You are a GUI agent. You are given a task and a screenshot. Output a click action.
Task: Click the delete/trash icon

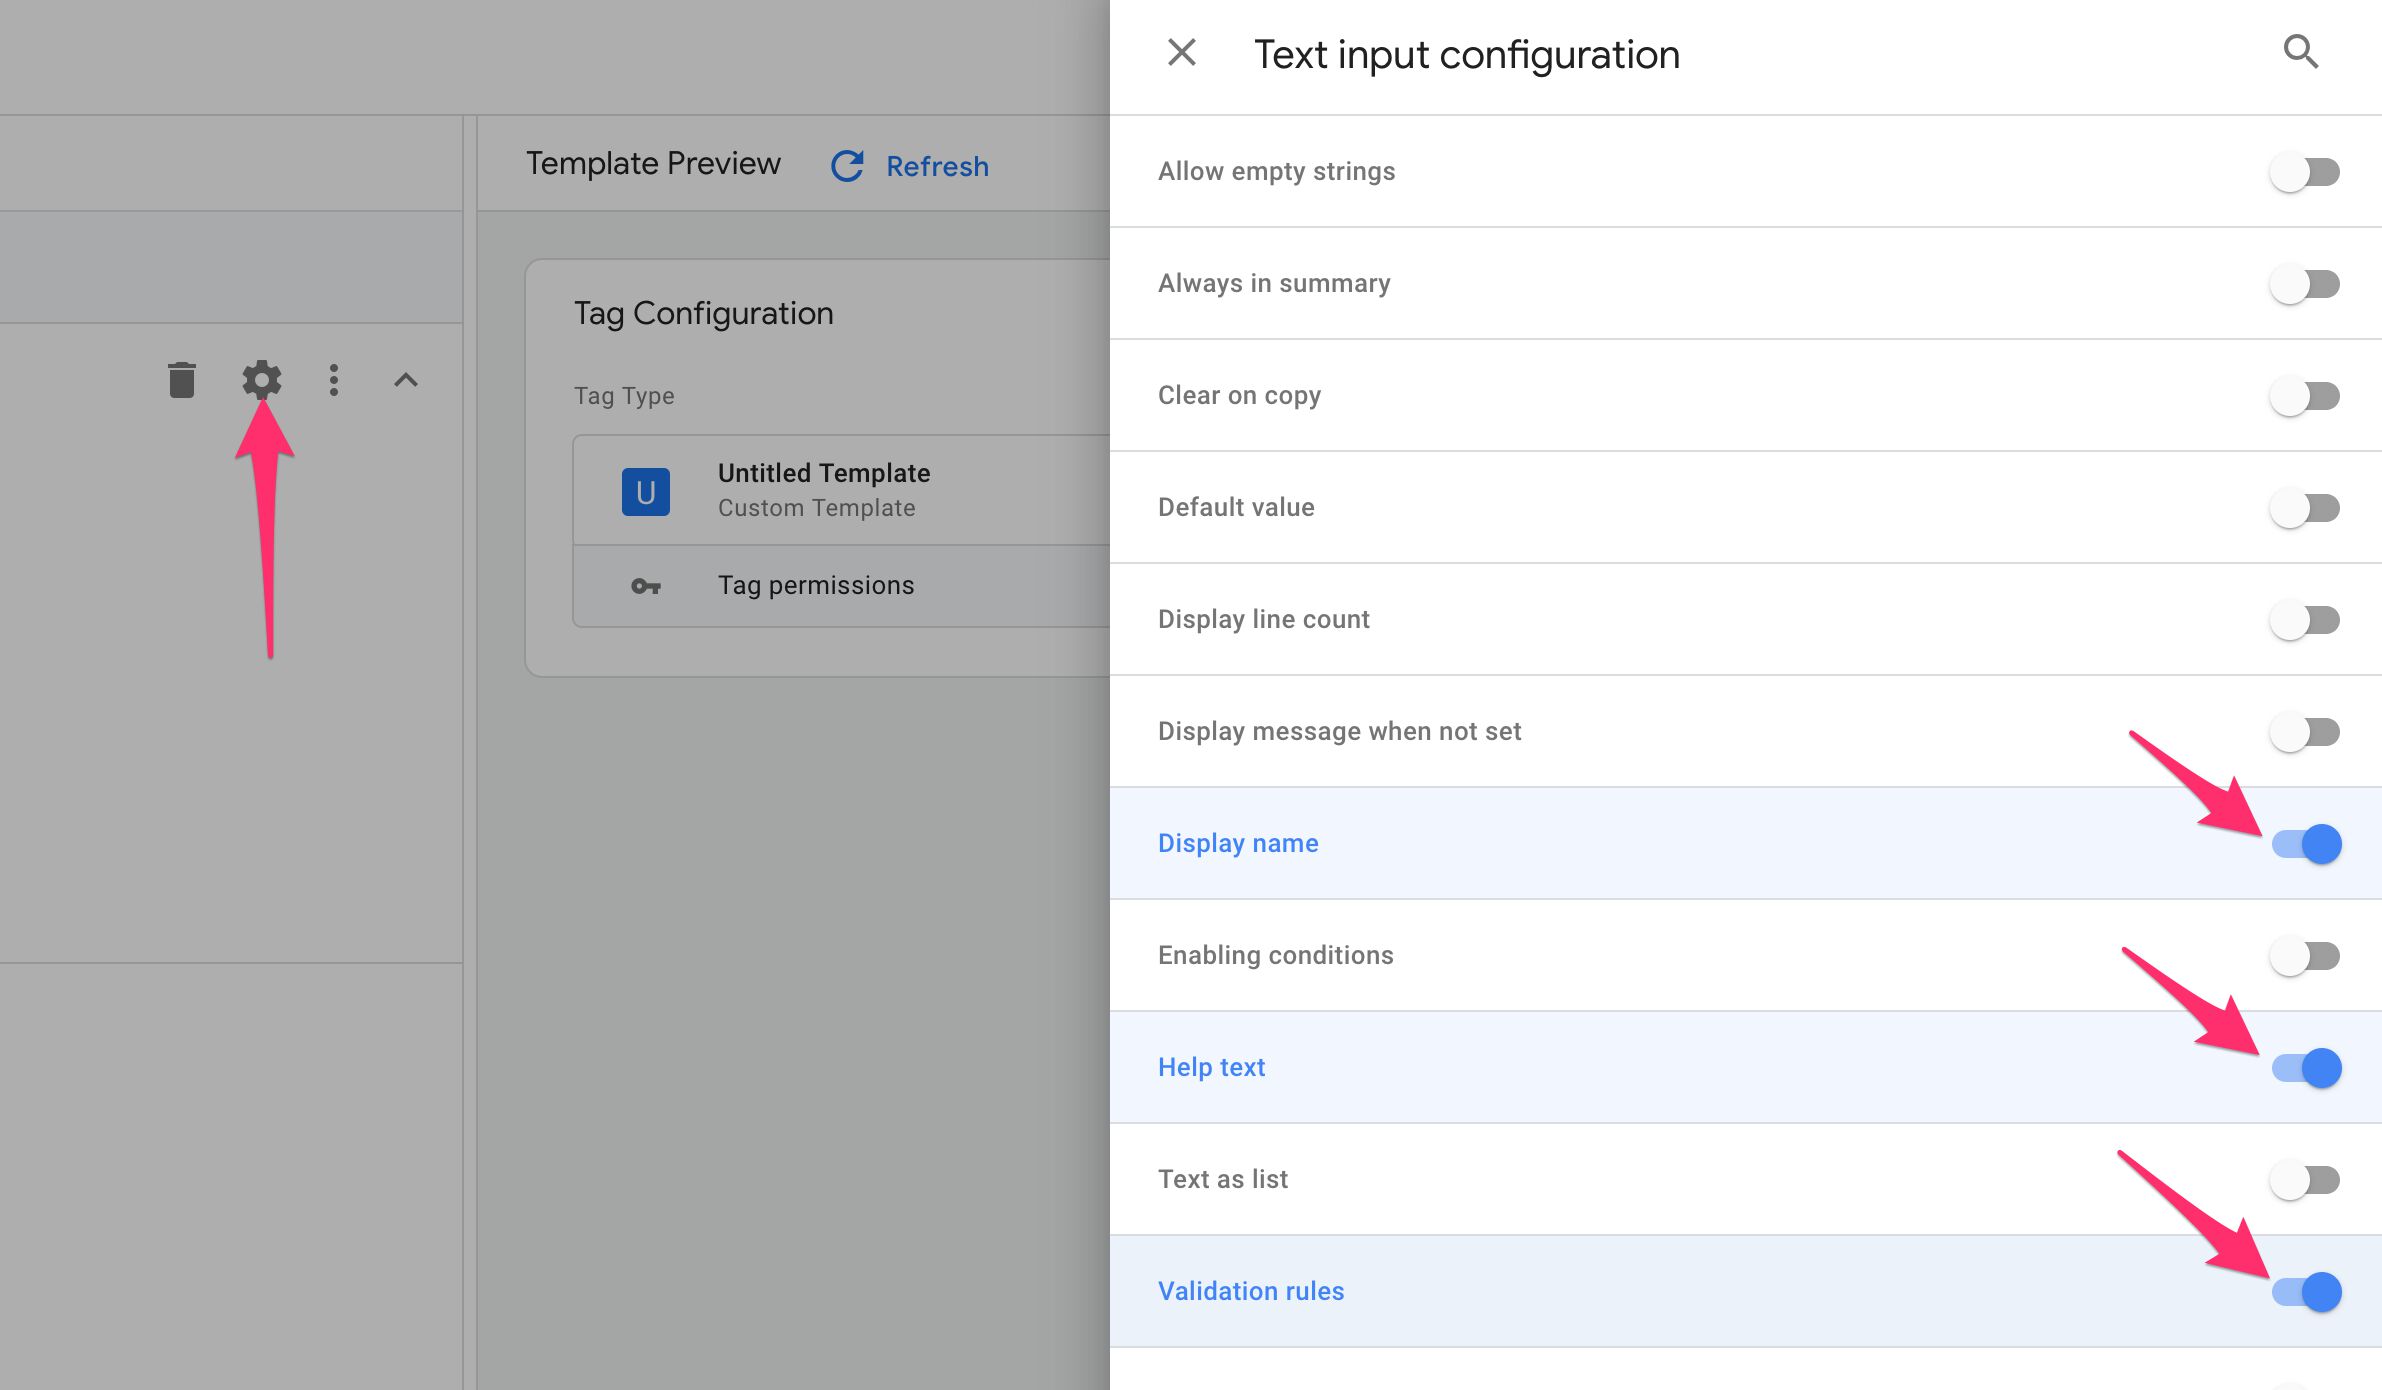(182, 379)
